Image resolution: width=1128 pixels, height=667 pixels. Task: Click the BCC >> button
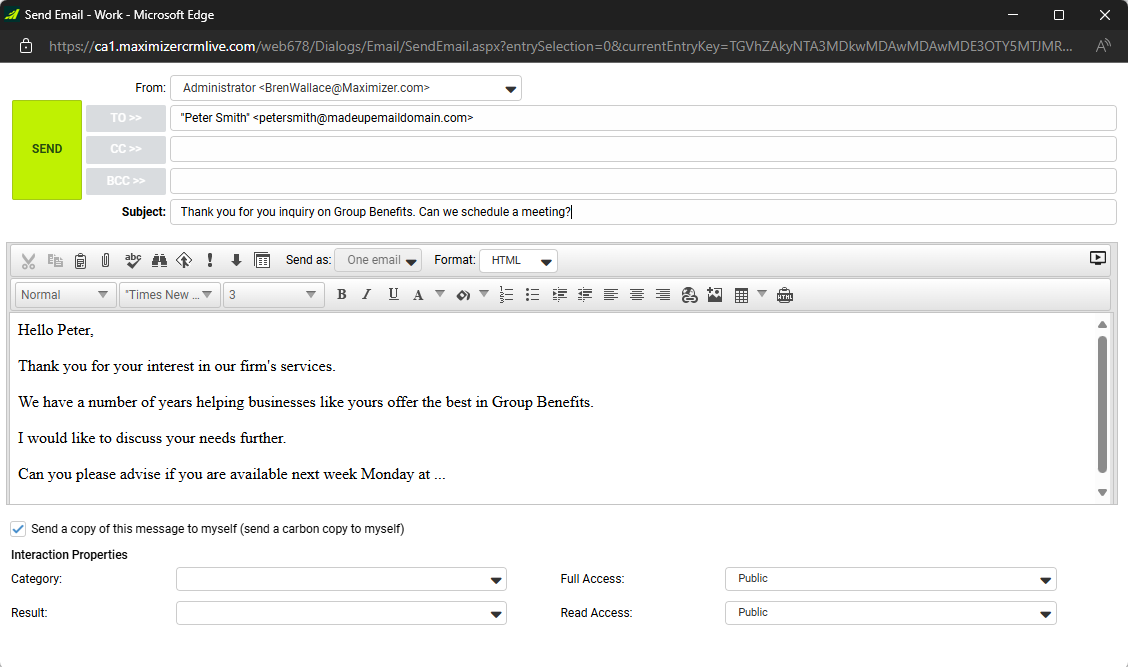pos(126,181)
